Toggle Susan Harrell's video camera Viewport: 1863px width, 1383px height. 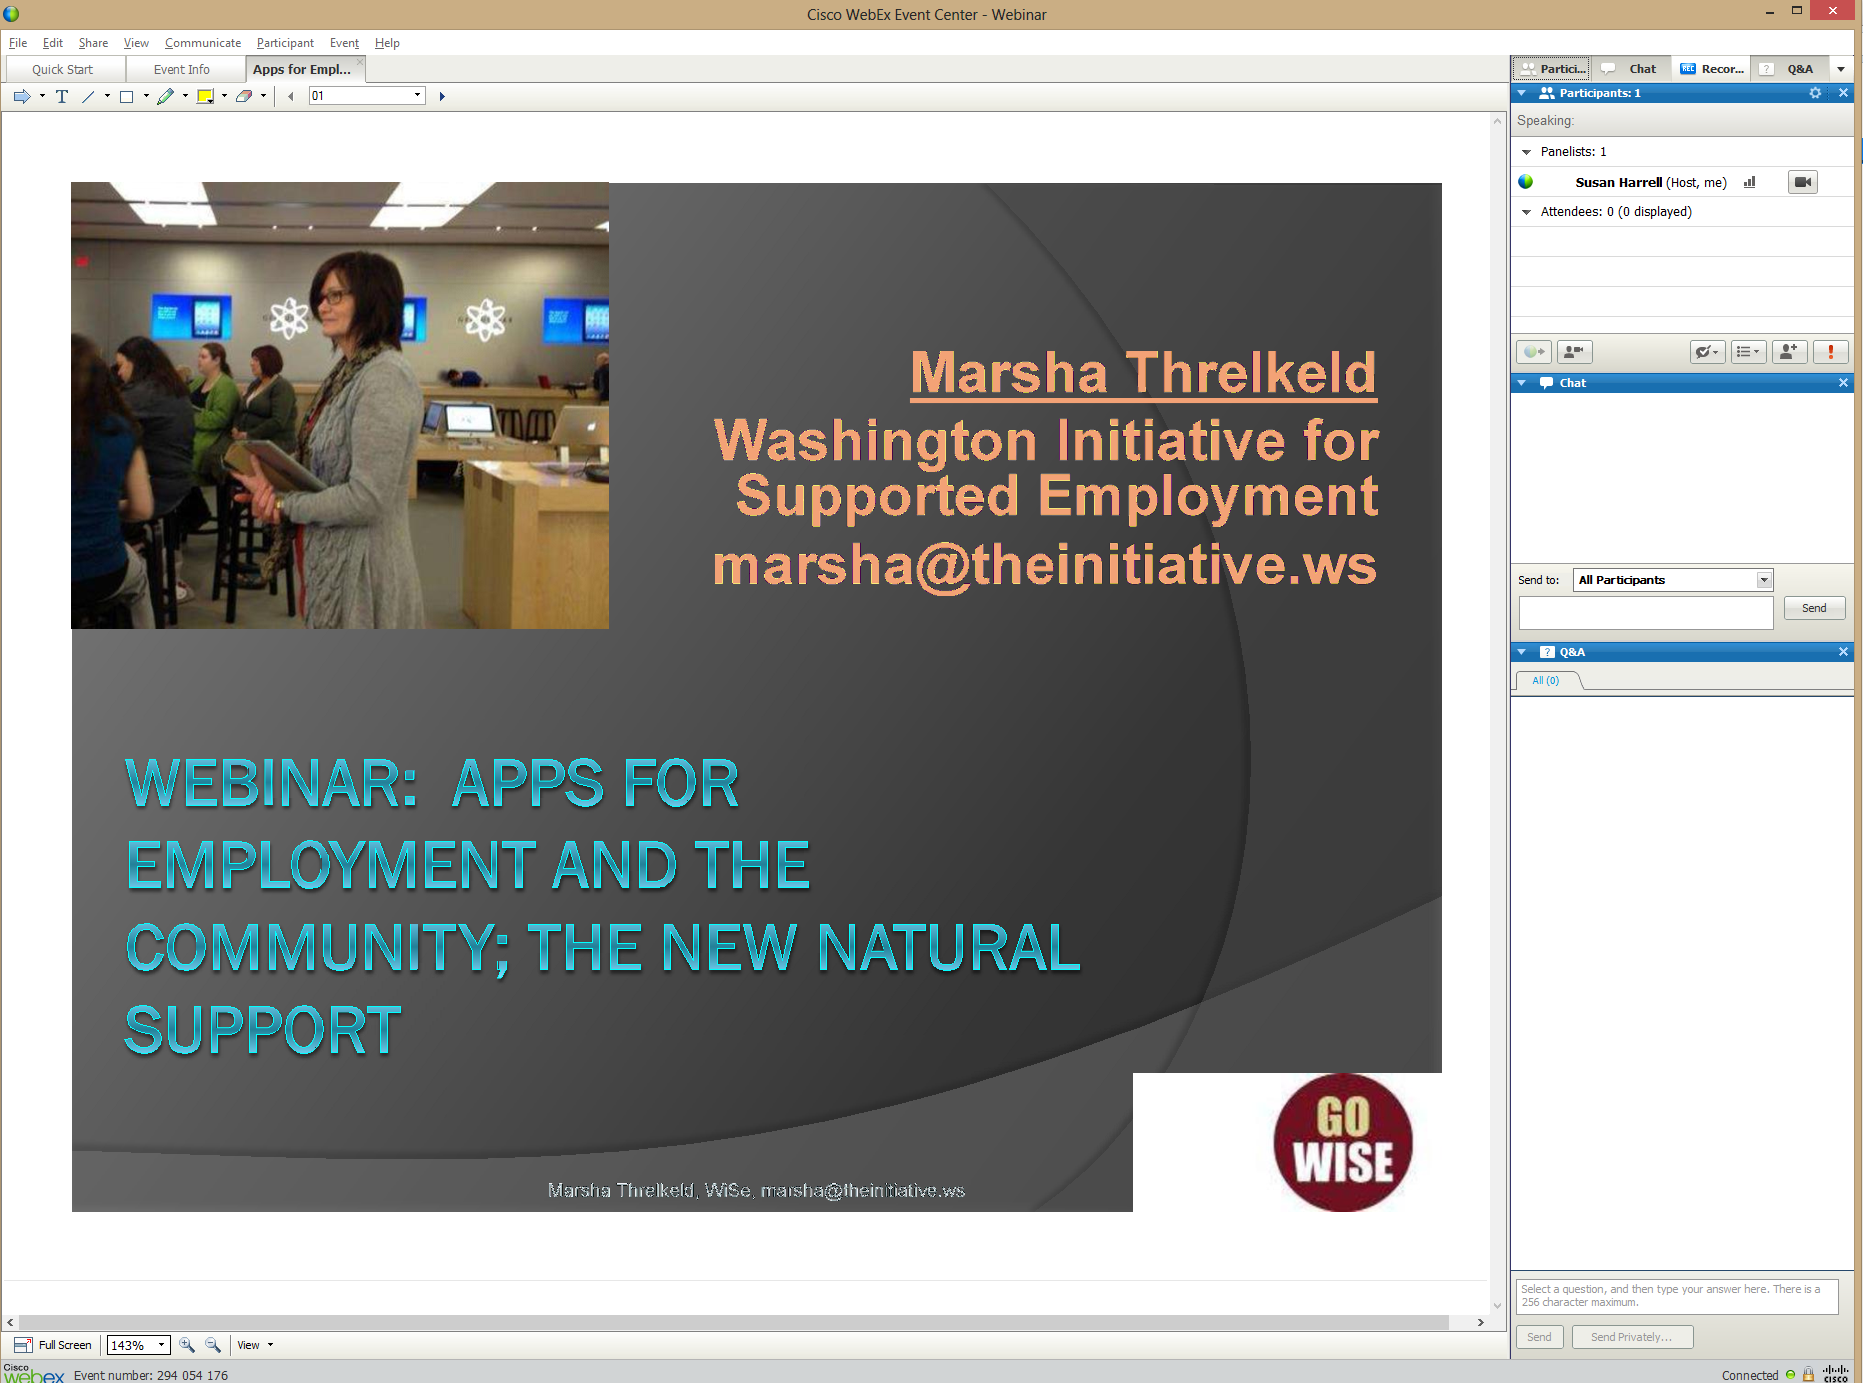1802,182
